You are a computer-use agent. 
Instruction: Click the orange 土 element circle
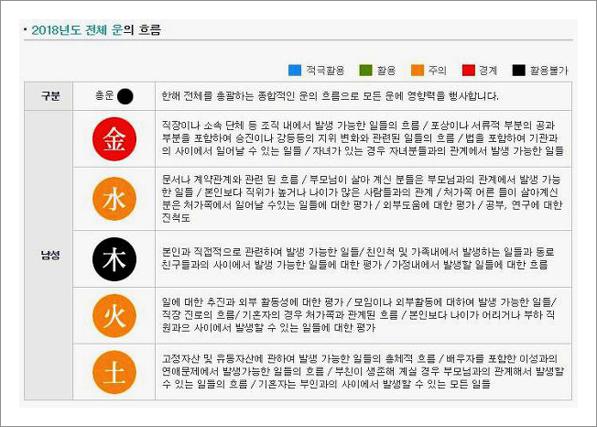114,372
